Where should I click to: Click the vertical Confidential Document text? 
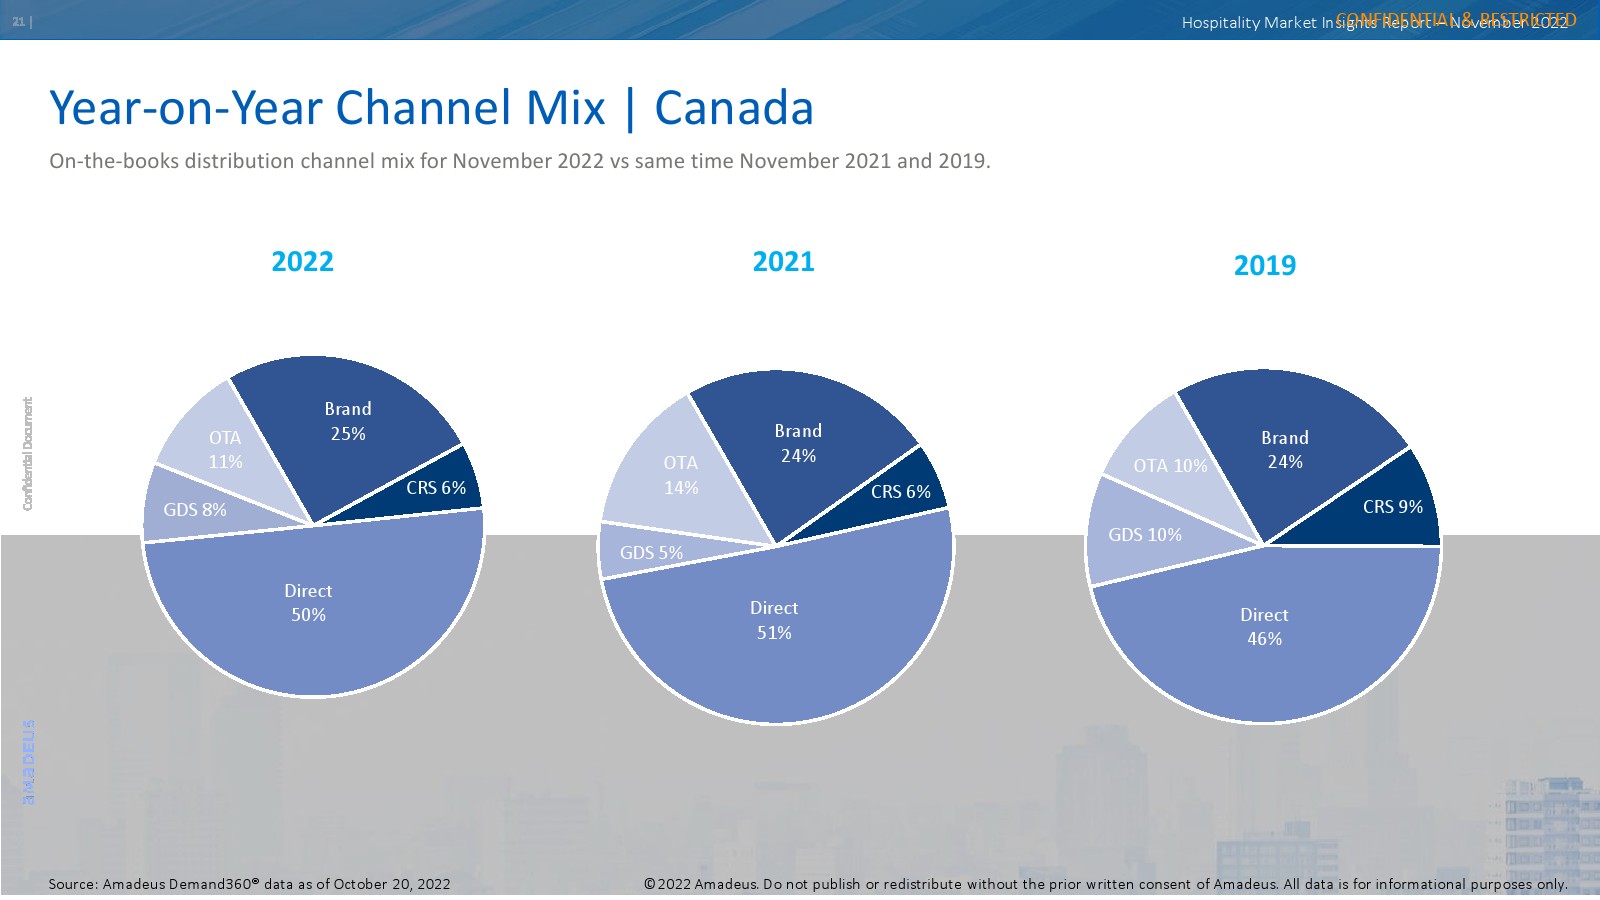(x=28, y=453)
